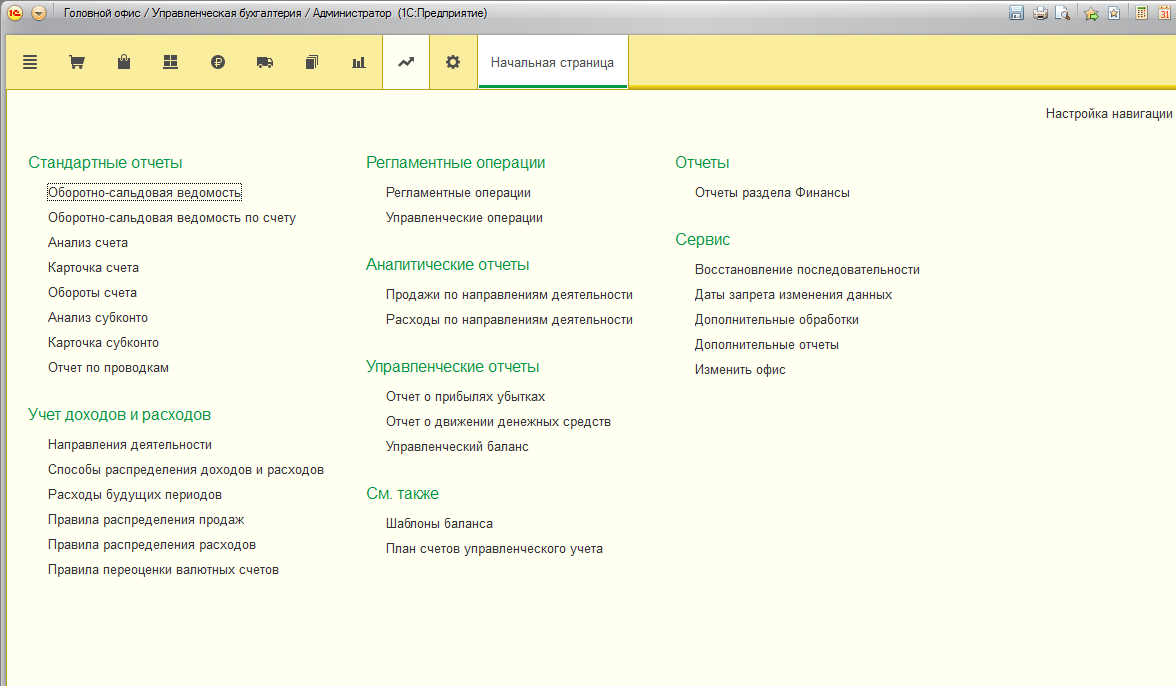Click Изменить офис
Screen dimensions: 1176x686
(740, 370)
